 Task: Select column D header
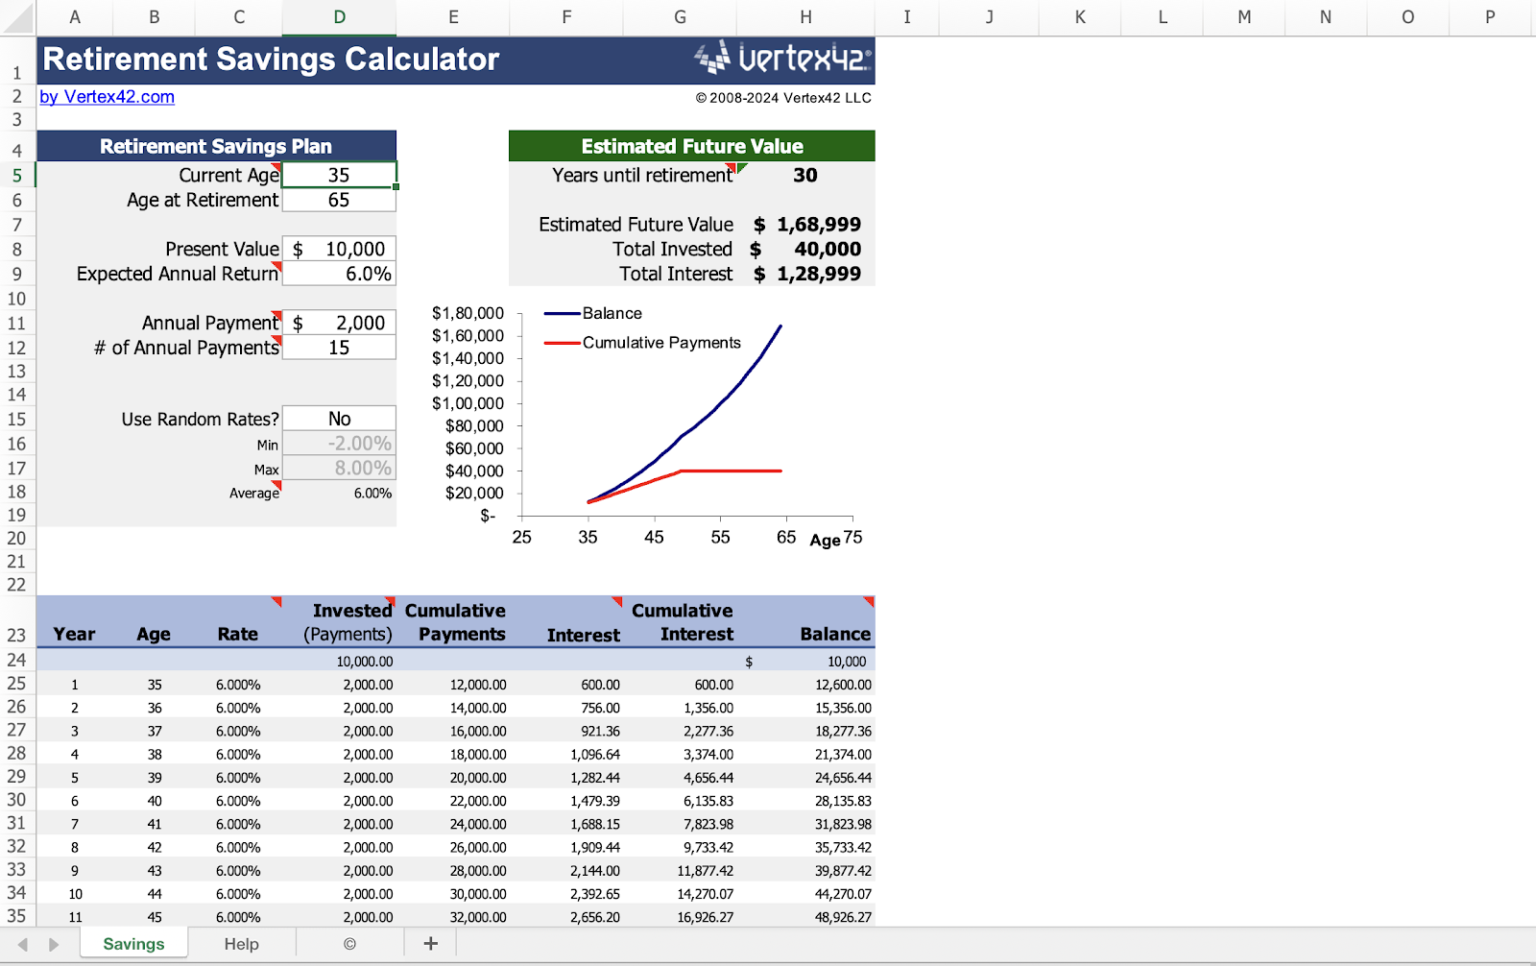(339, 17)
